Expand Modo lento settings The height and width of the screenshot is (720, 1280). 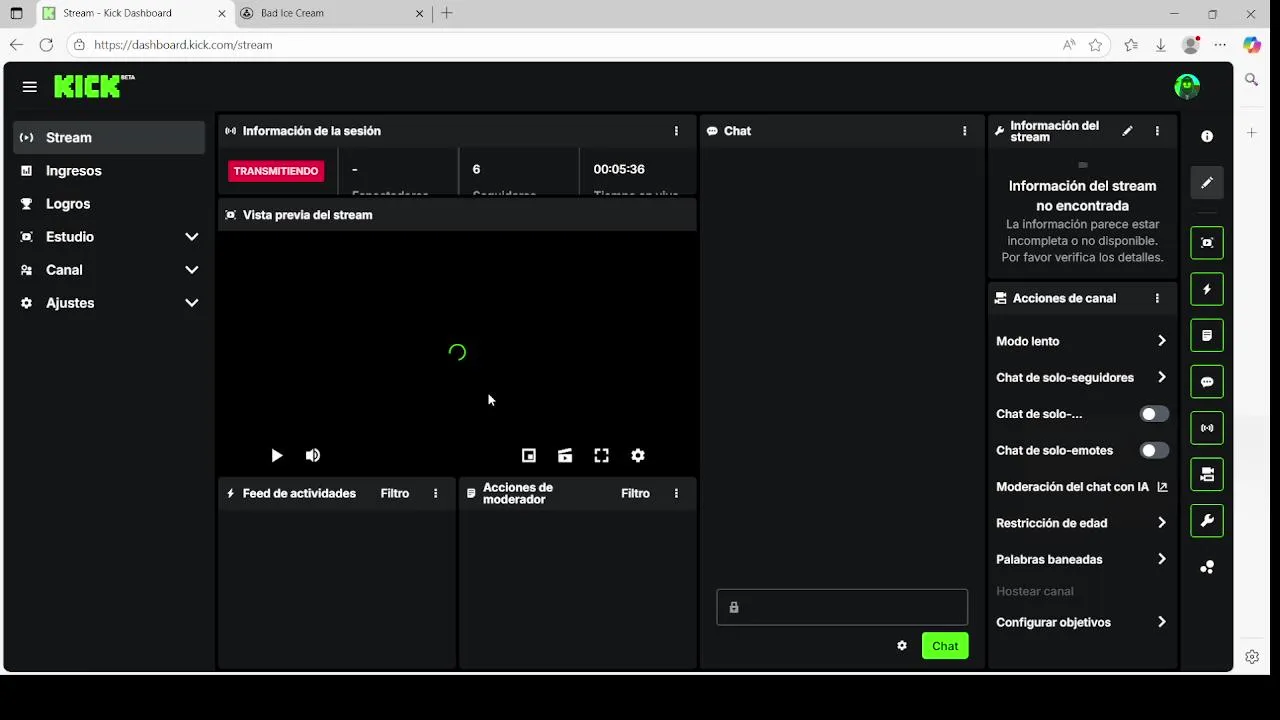pos(1082,342)
